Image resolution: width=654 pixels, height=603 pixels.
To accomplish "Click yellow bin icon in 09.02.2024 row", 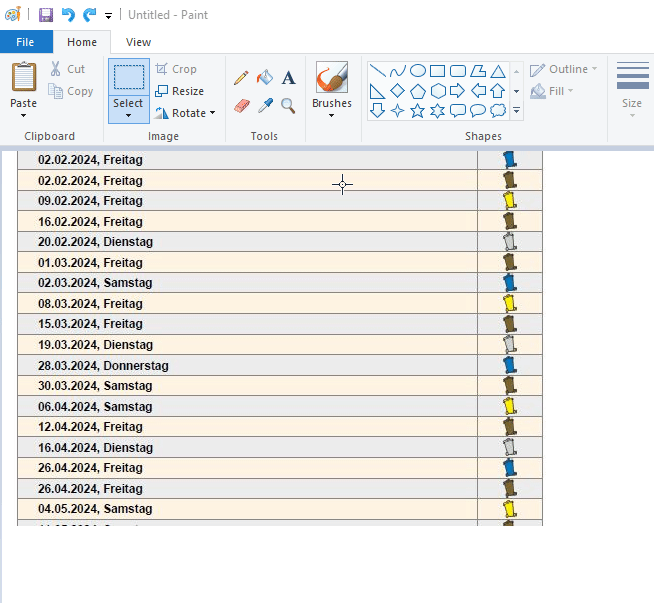I will [510, 201].
